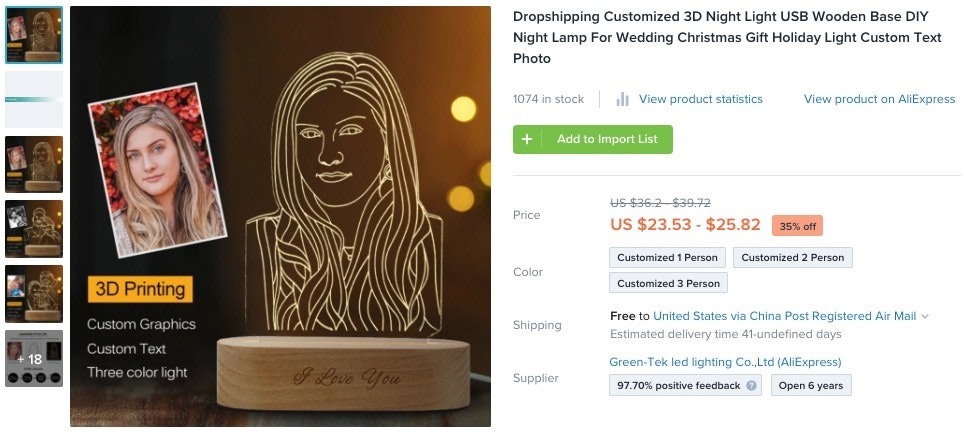Open the View product statistics link

point(700,99)
